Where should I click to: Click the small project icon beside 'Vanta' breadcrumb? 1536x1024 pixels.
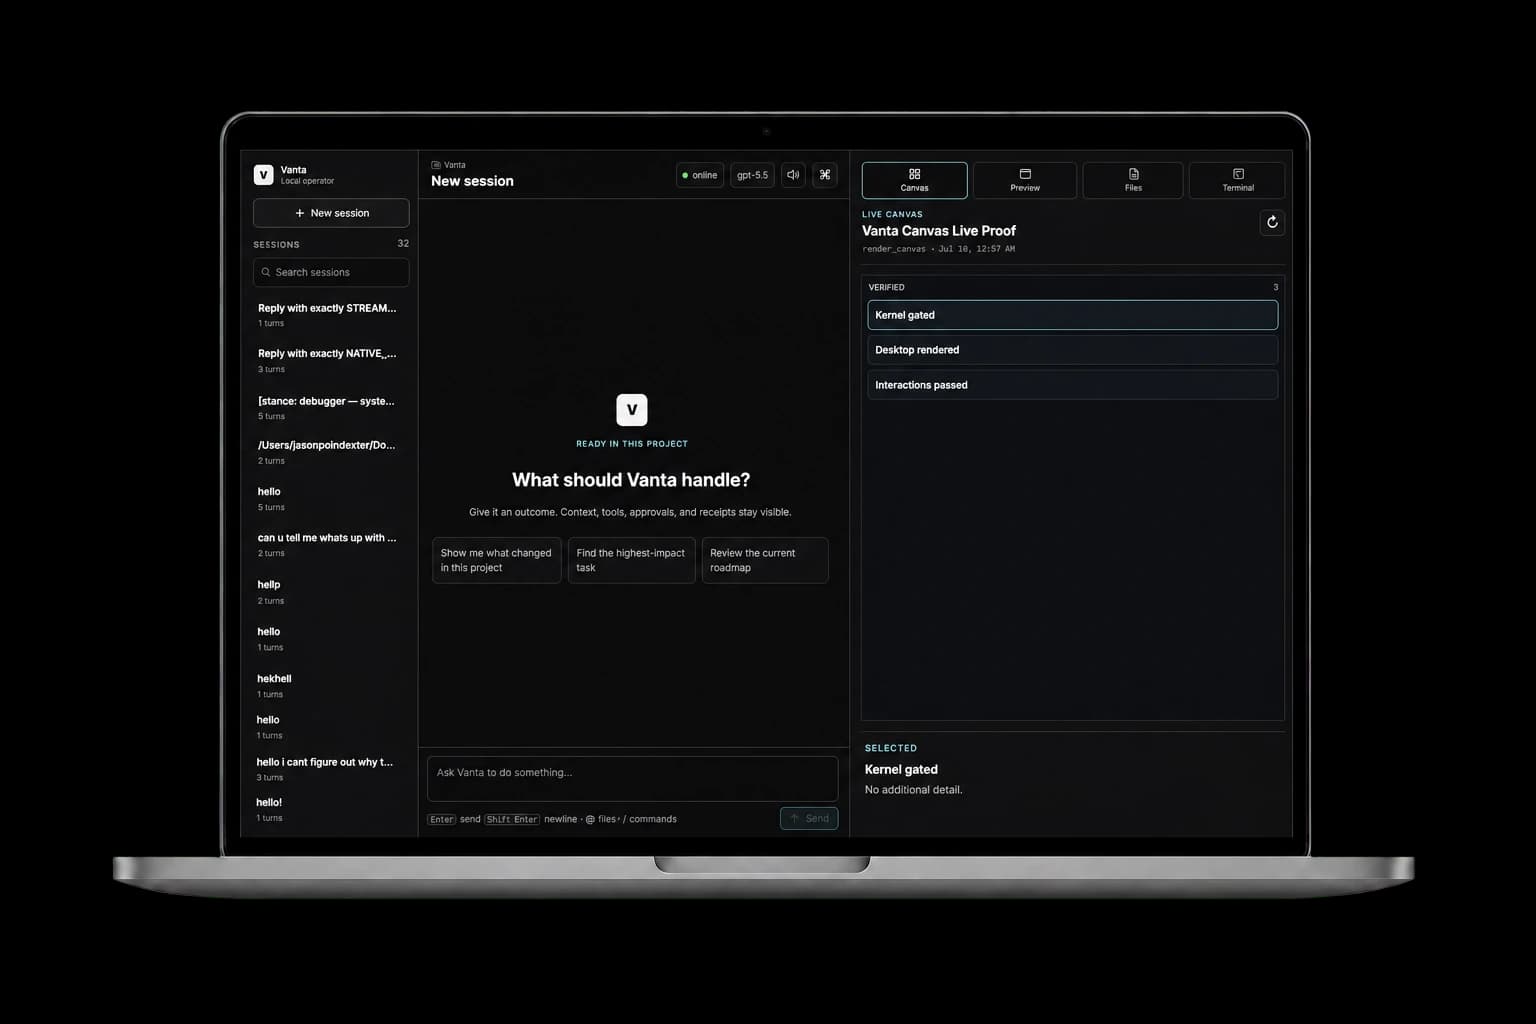(436, 165)
